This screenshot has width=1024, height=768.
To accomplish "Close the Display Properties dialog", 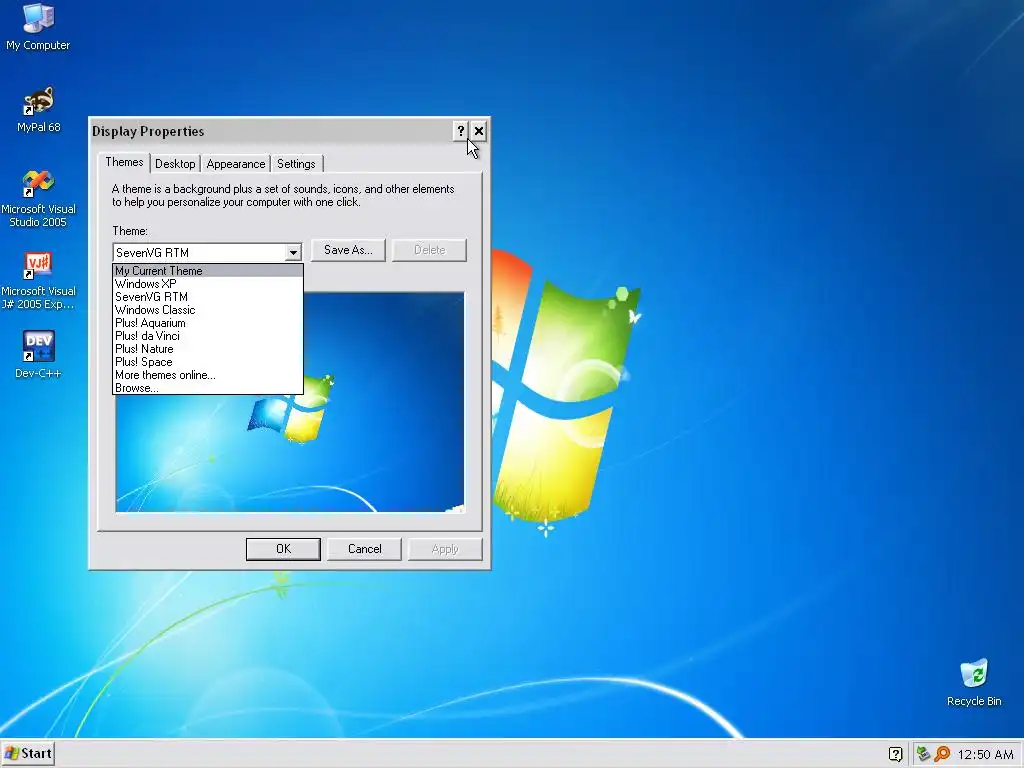I will pos(479,131).
